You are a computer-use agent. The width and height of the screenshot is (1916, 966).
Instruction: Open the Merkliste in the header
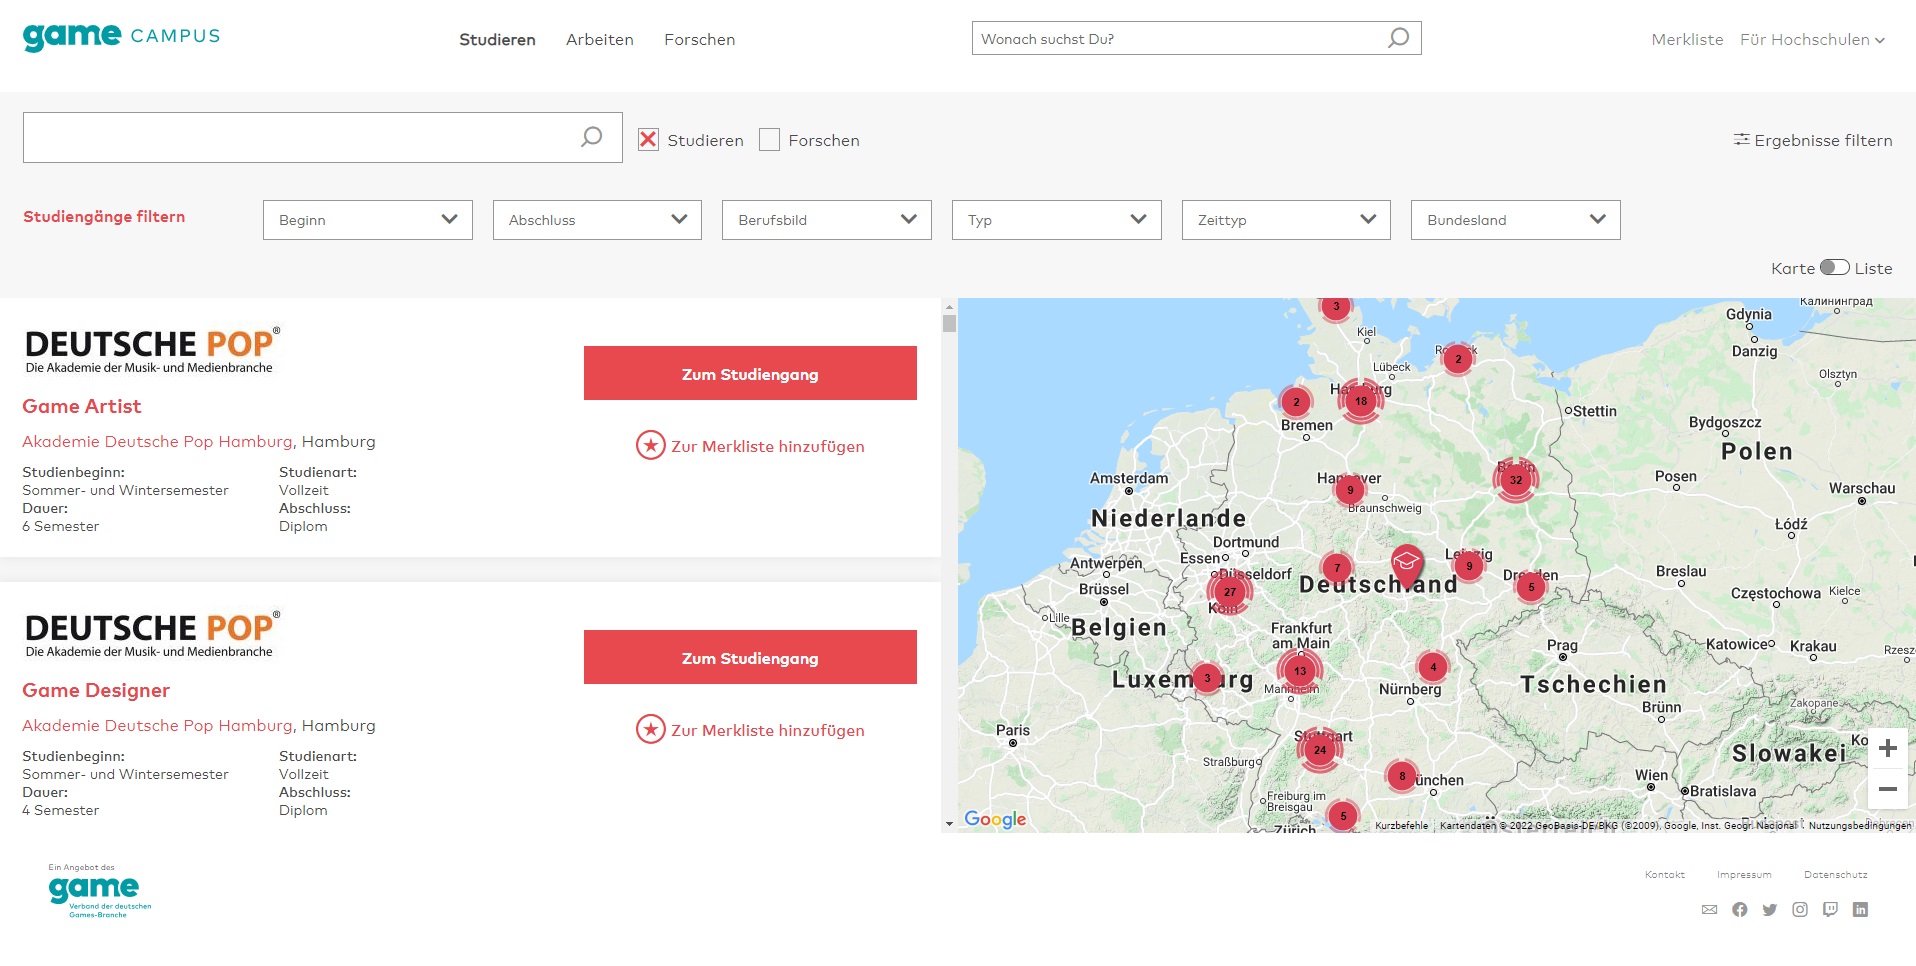[x=1687, y=39]
